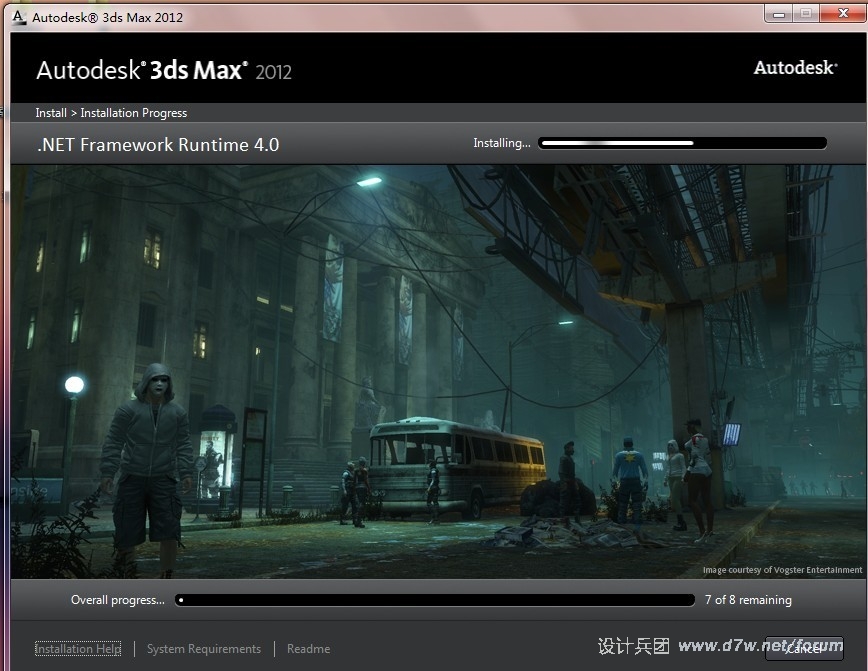Click the Overall progress bar
The image size is (868, 671).
click(x=435, y=600)
